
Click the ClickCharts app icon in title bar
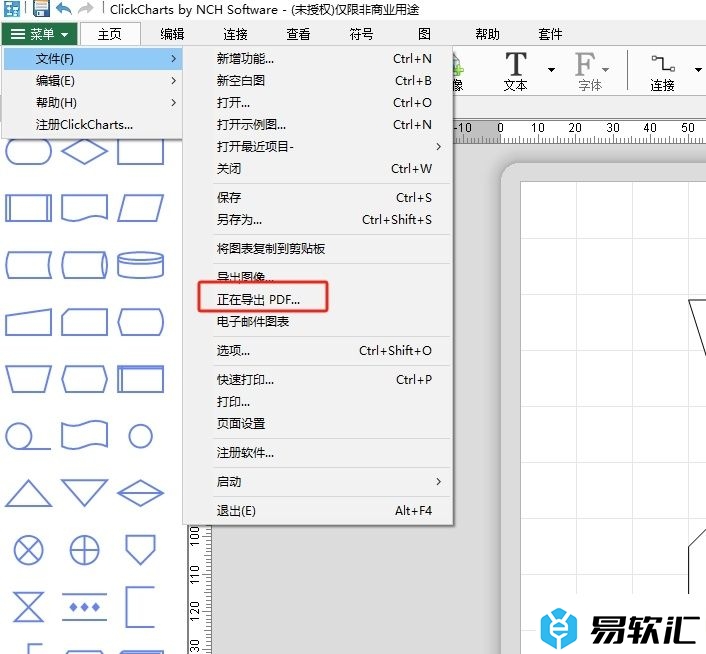point(12,8)
